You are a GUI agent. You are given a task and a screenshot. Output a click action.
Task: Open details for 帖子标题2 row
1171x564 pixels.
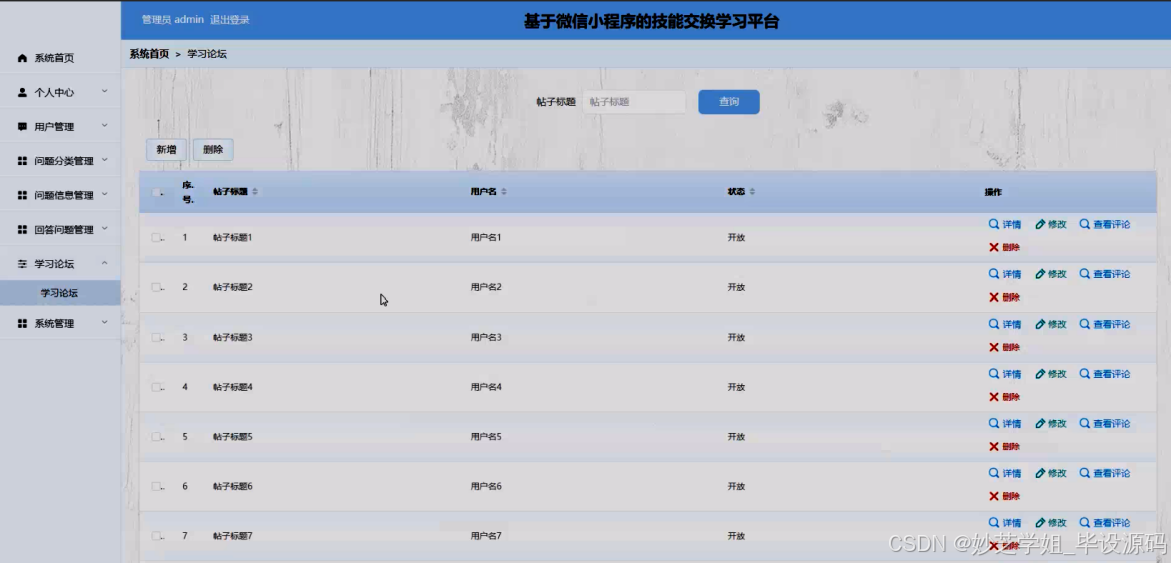pos(1004,274)
